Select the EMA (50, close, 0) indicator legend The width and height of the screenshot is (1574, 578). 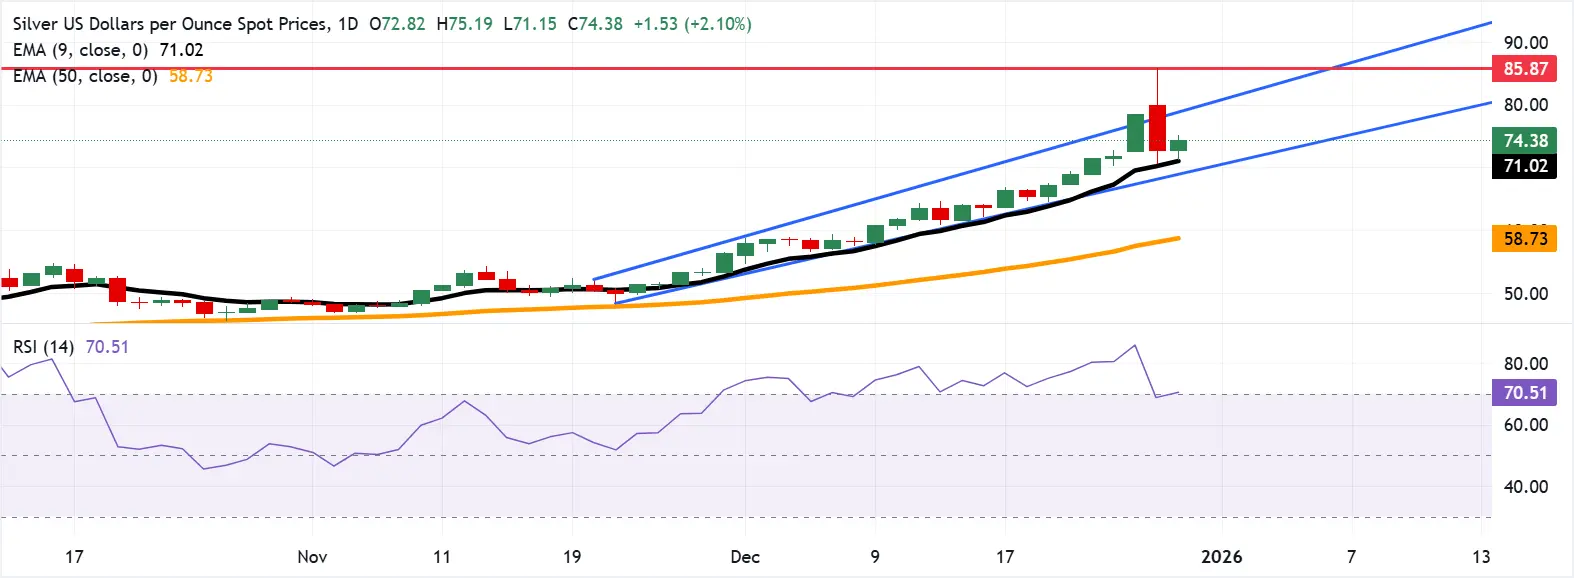click(85, 76)
